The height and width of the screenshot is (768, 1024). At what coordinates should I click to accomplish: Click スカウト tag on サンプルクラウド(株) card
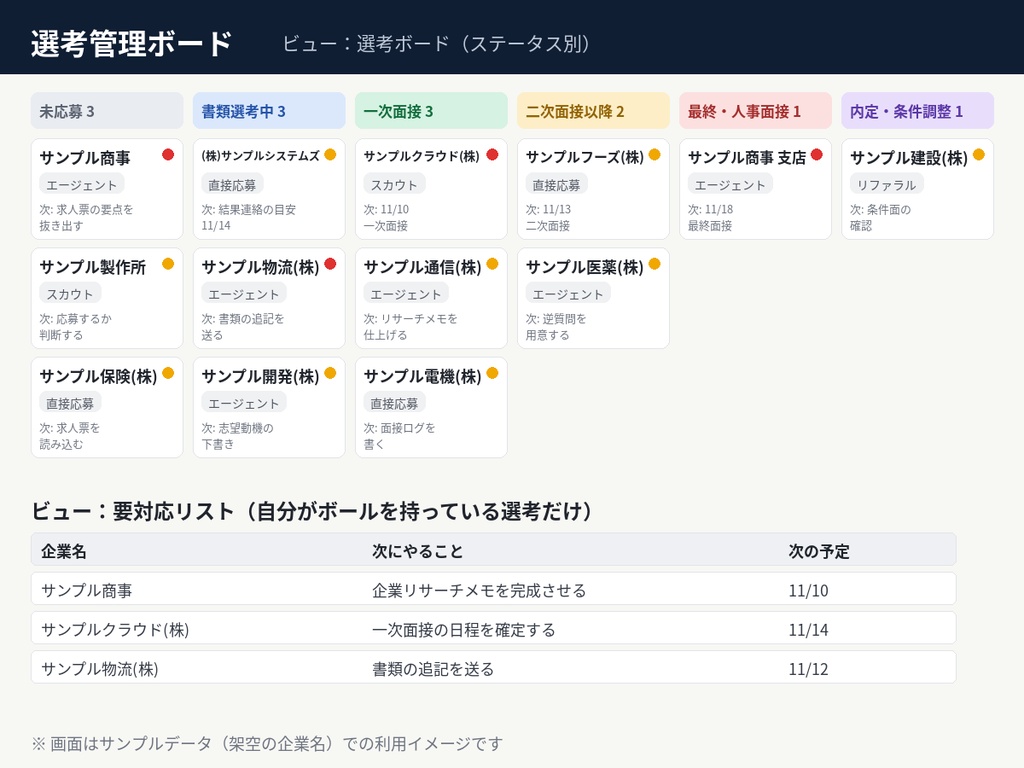pos(394,185)
